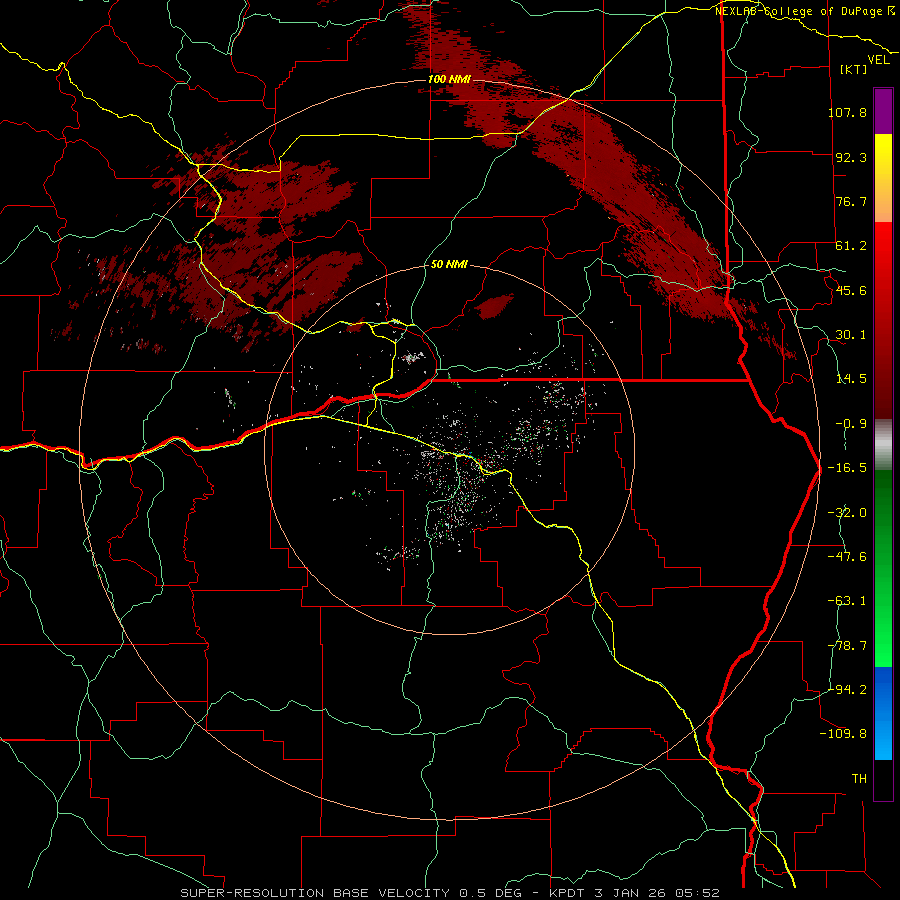Click the 100 NMI range ring label
This screenshot has height=900, width=900.
(x=449, y=79)
